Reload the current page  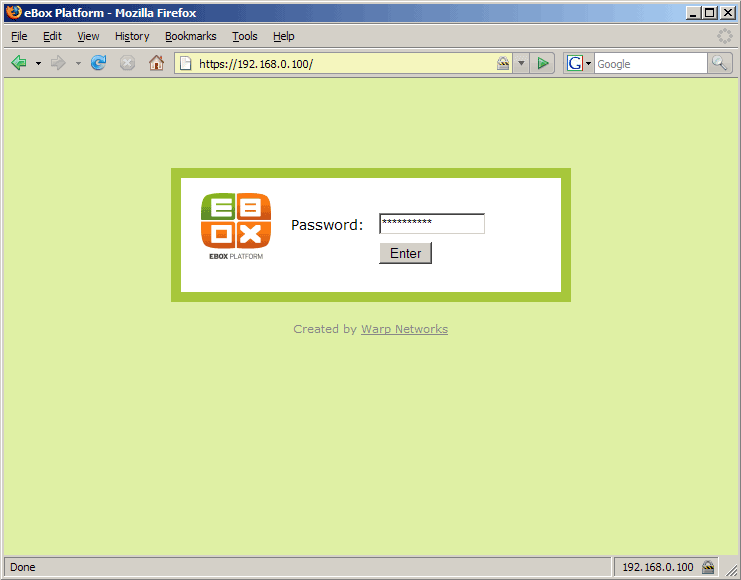[98, 63]
